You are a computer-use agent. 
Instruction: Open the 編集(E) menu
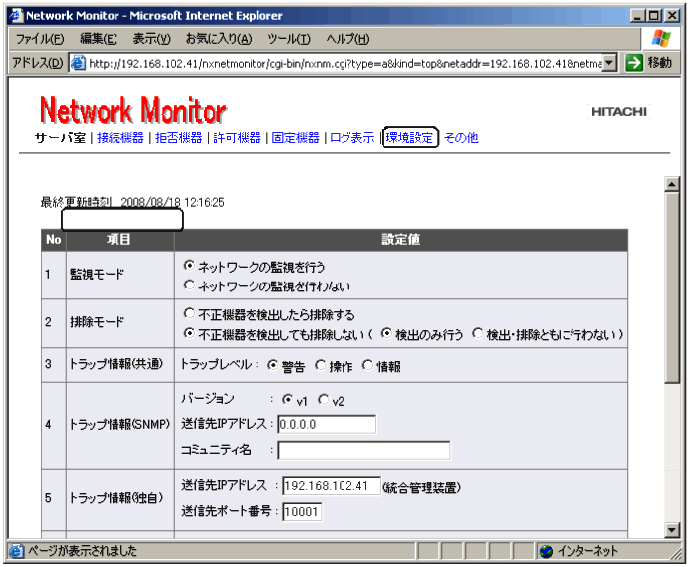tap(98, 39)
